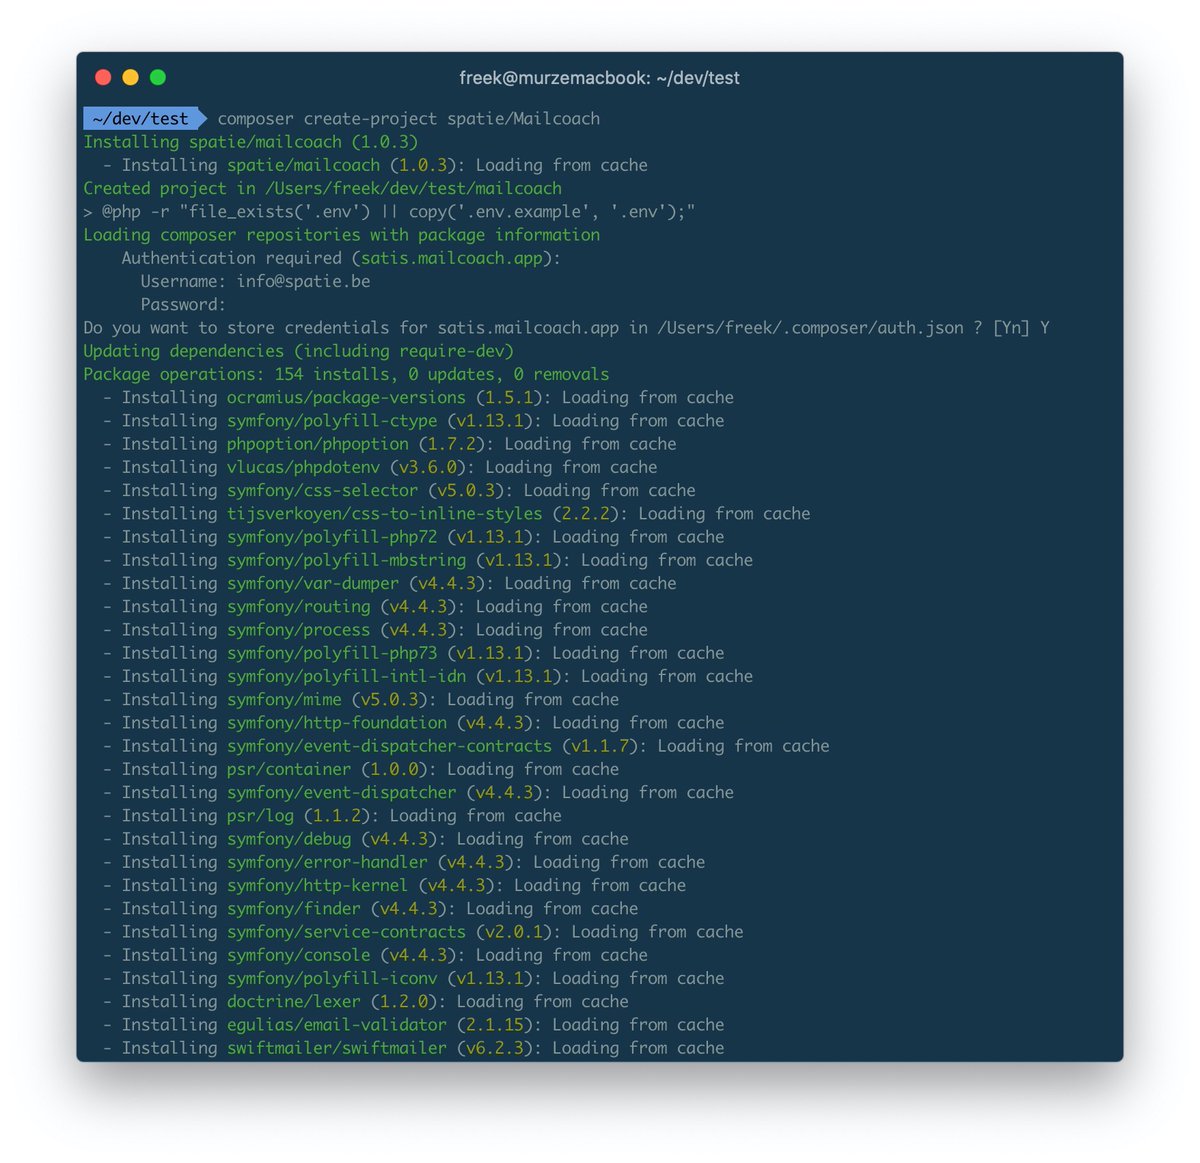This screenshot has width=1200, height=1163.
Task: Click package name symfony/debug
Action: point(289,839)
